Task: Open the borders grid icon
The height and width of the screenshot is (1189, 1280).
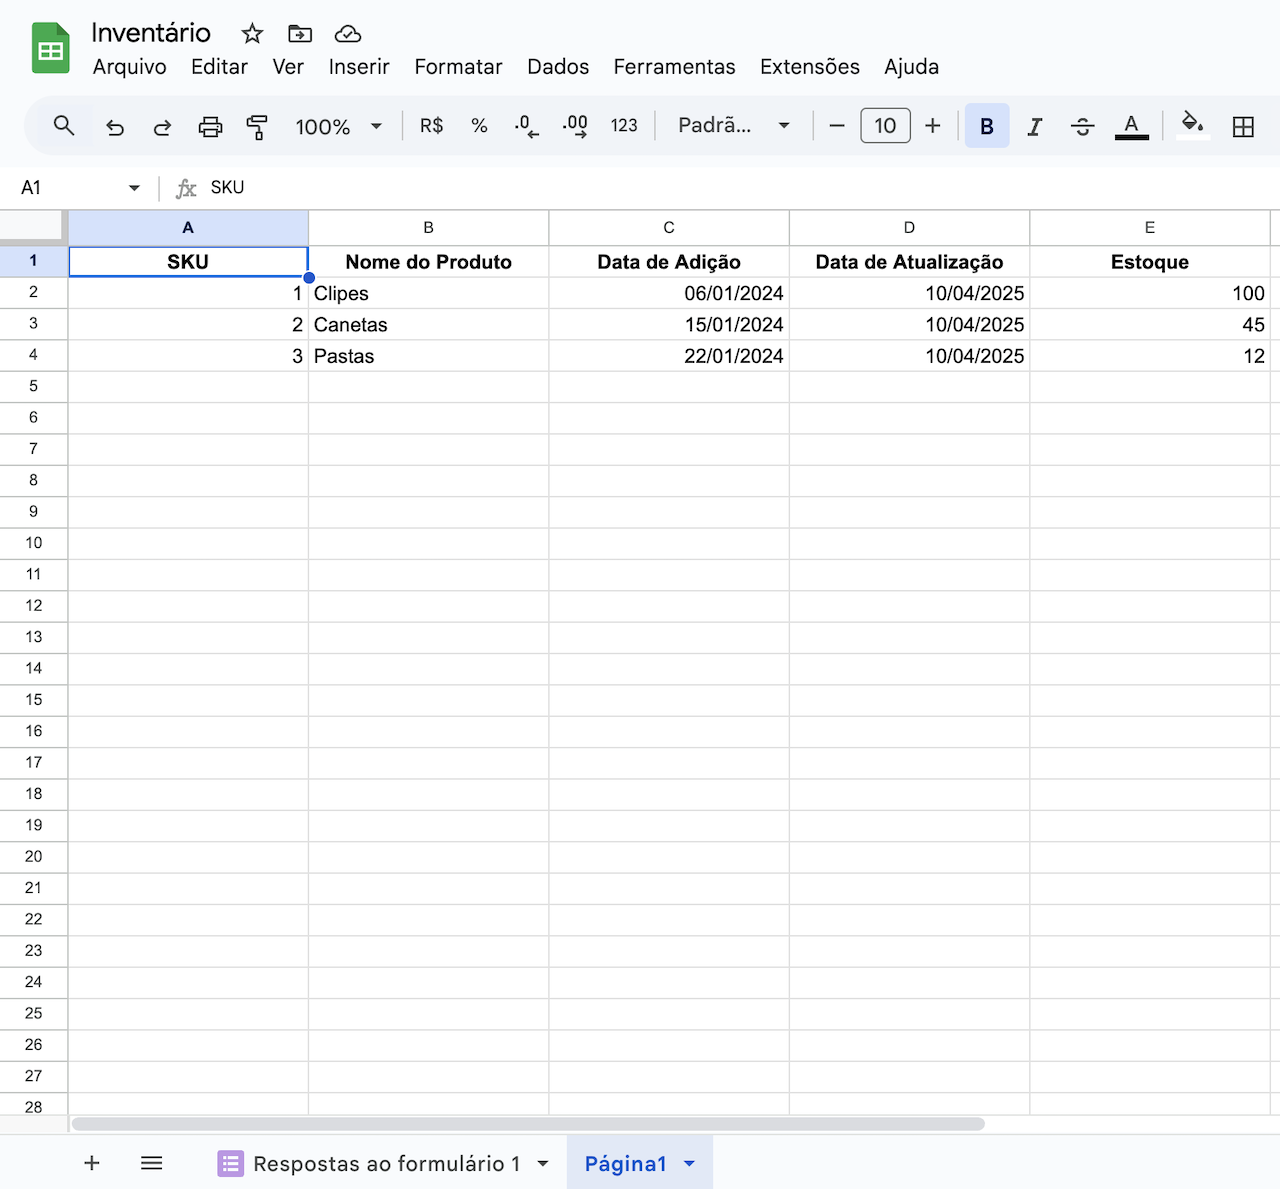Action: pyautogui.click(x=1243, y=127)
